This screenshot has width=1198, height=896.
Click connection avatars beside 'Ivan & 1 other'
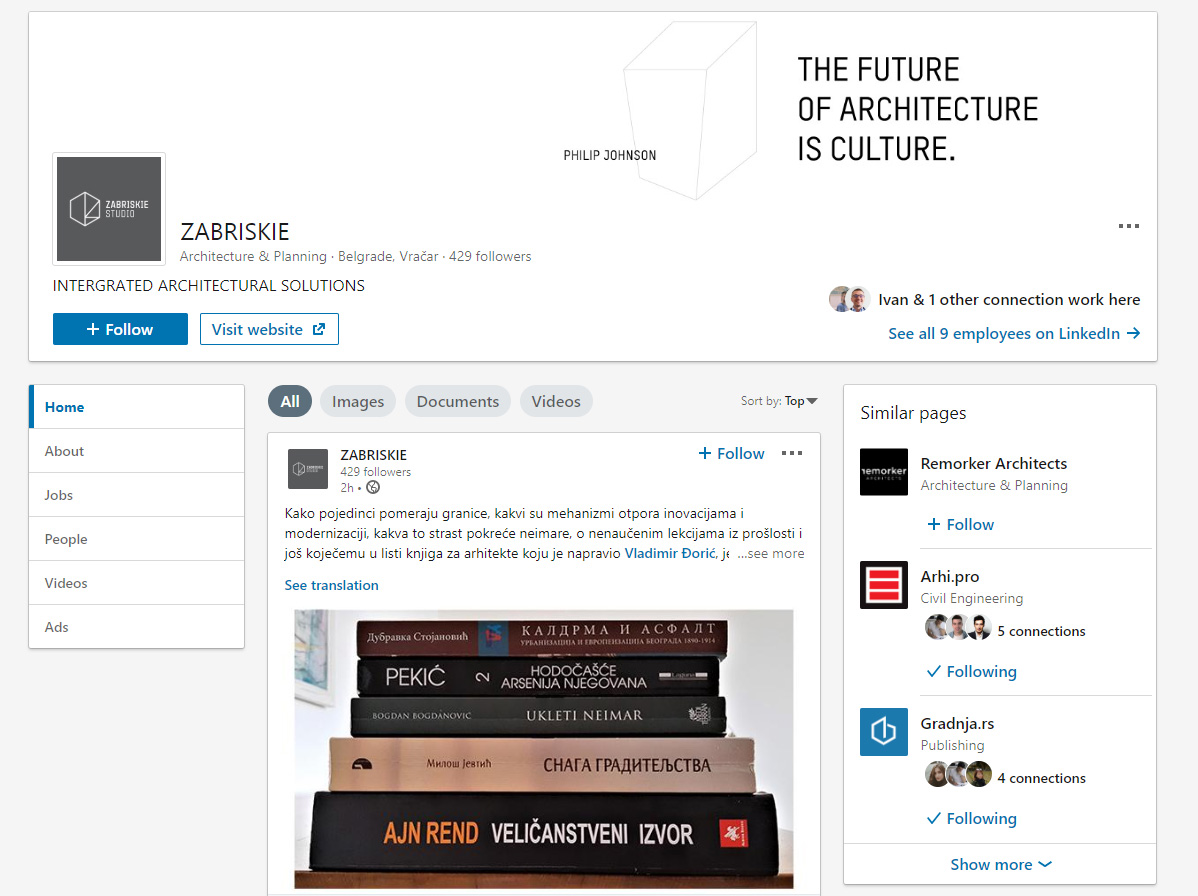pyautogui.click(x=849, y=299)
